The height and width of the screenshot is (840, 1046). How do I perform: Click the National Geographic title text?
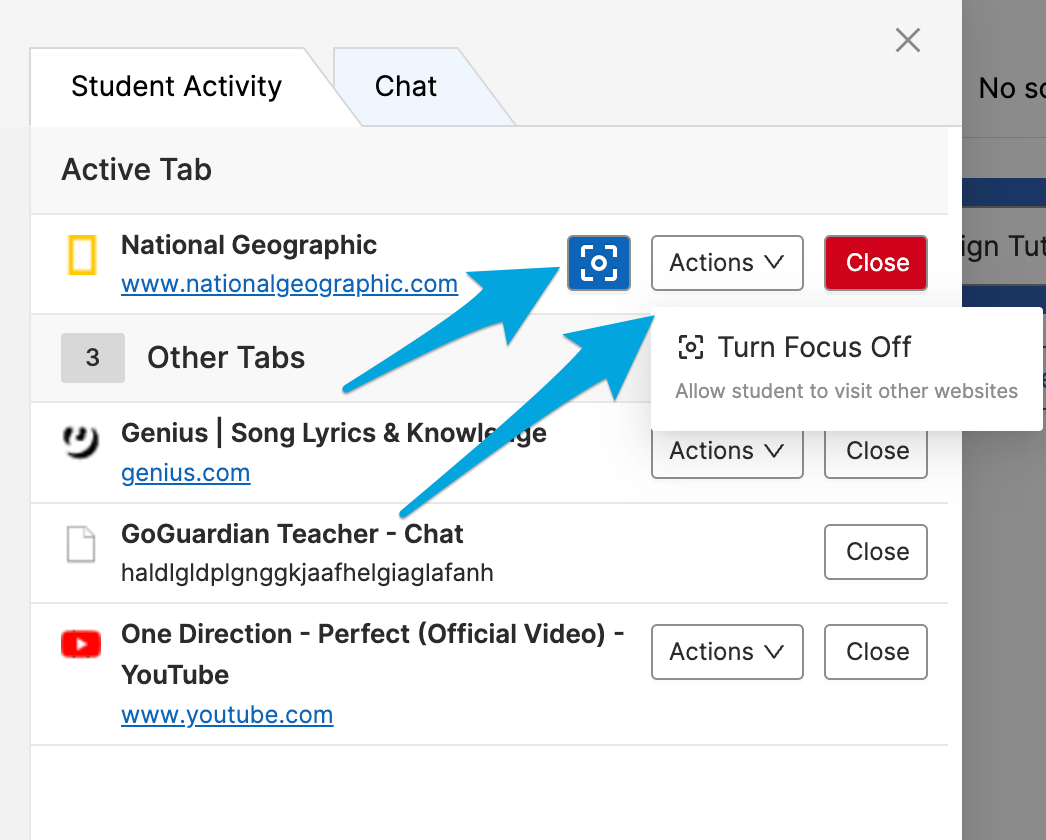point(249,245)
